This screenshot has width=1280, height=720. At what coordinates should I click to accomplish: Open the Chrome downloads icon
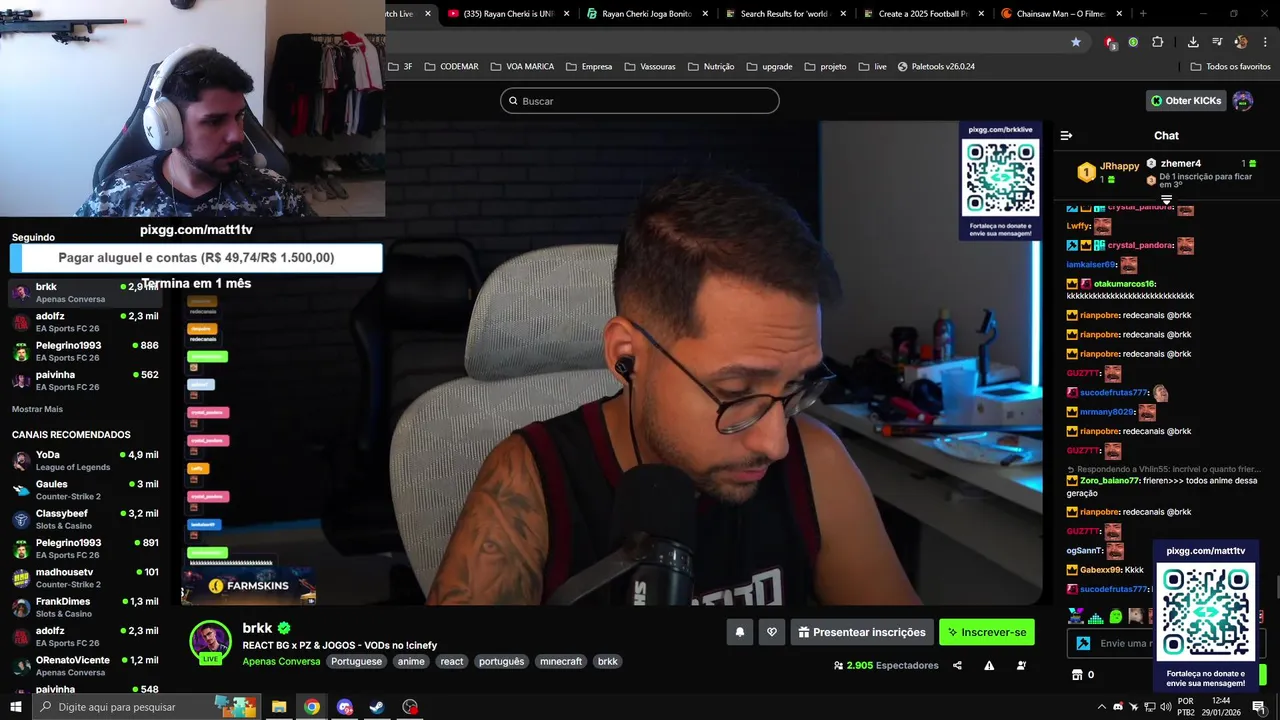(x=1193, y=42)
